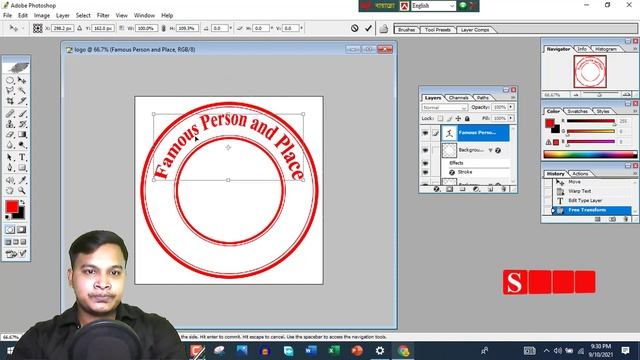This screenshot has height=360, width=640.
Task: Select the Slice tool
Action: 22,100
